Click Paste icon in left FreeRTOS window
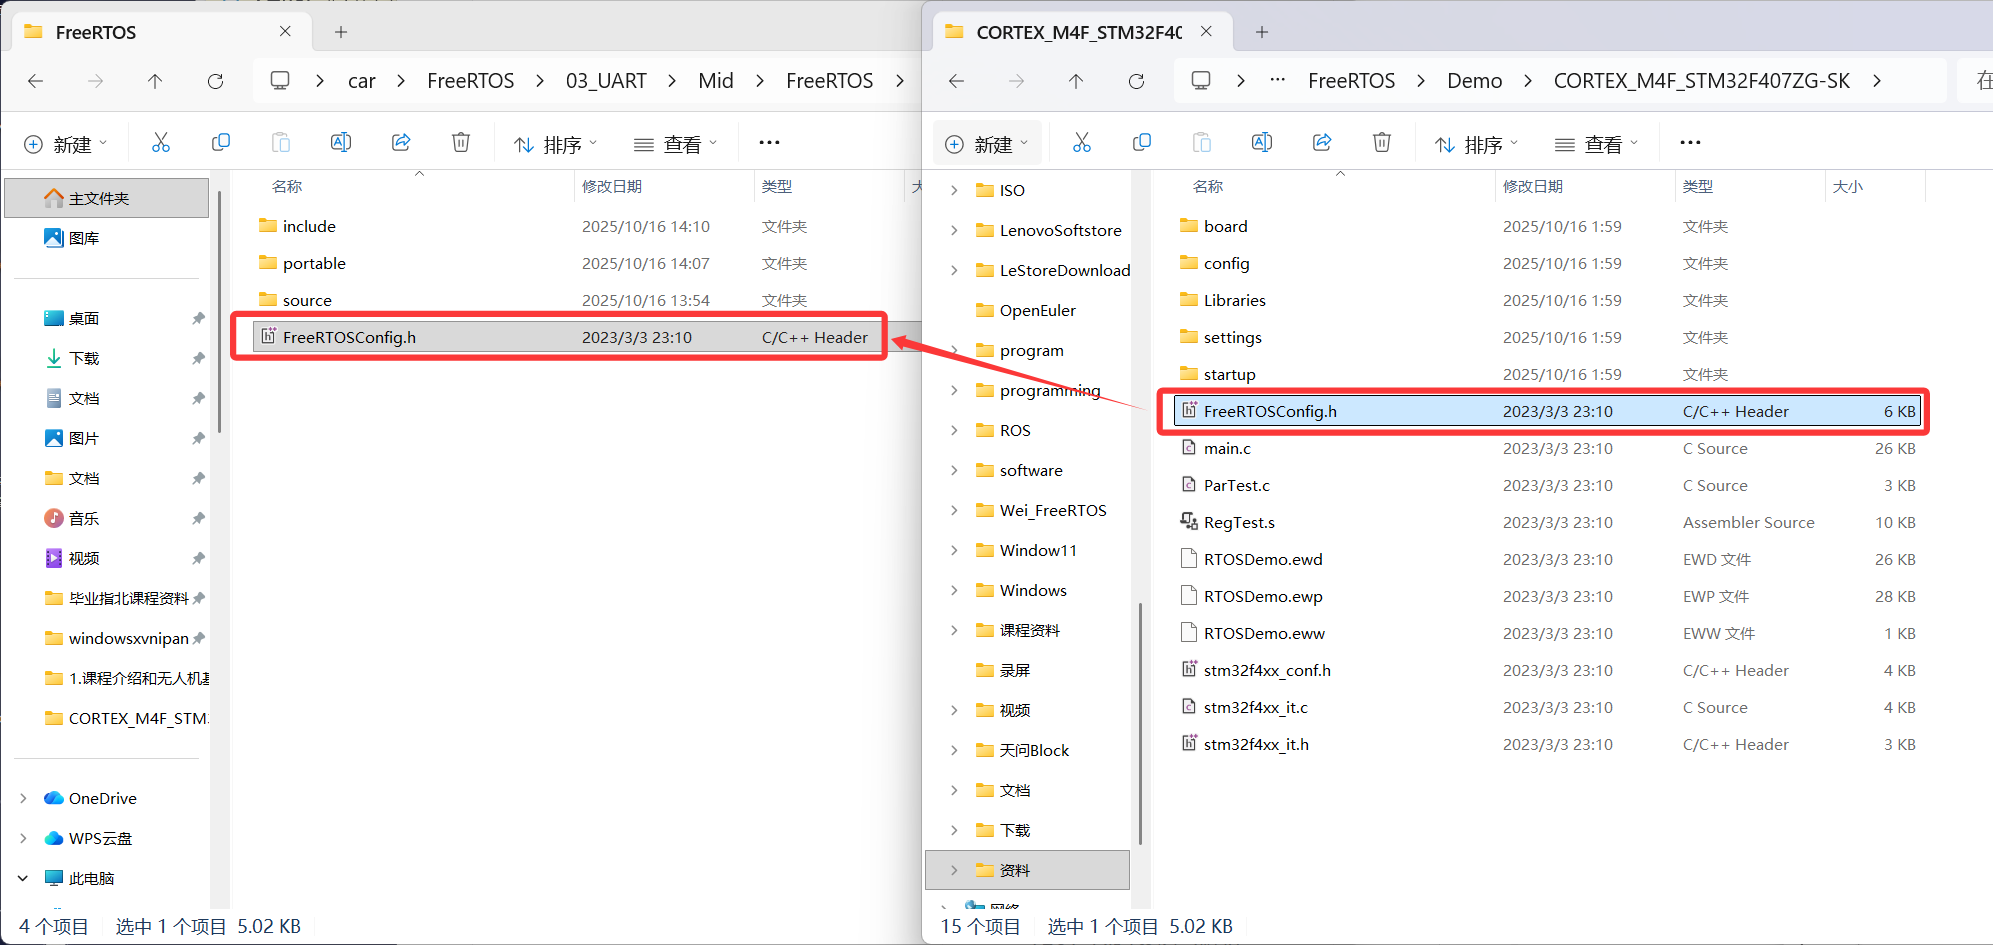1993x945 pixels. click(x=281, y=143)
